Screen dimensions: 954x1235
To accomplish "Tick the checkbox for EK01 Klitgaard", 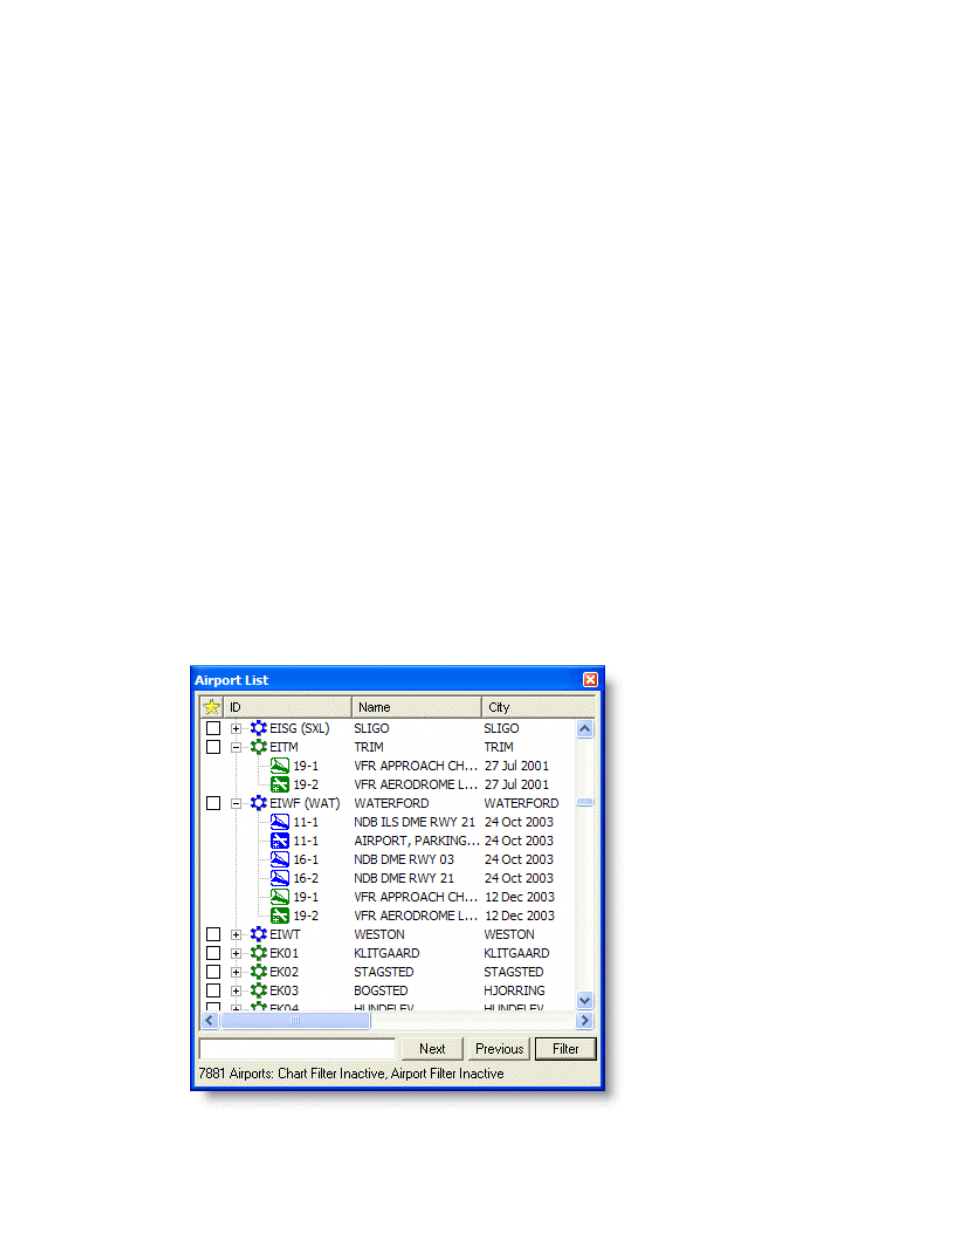I will [213, 953].
